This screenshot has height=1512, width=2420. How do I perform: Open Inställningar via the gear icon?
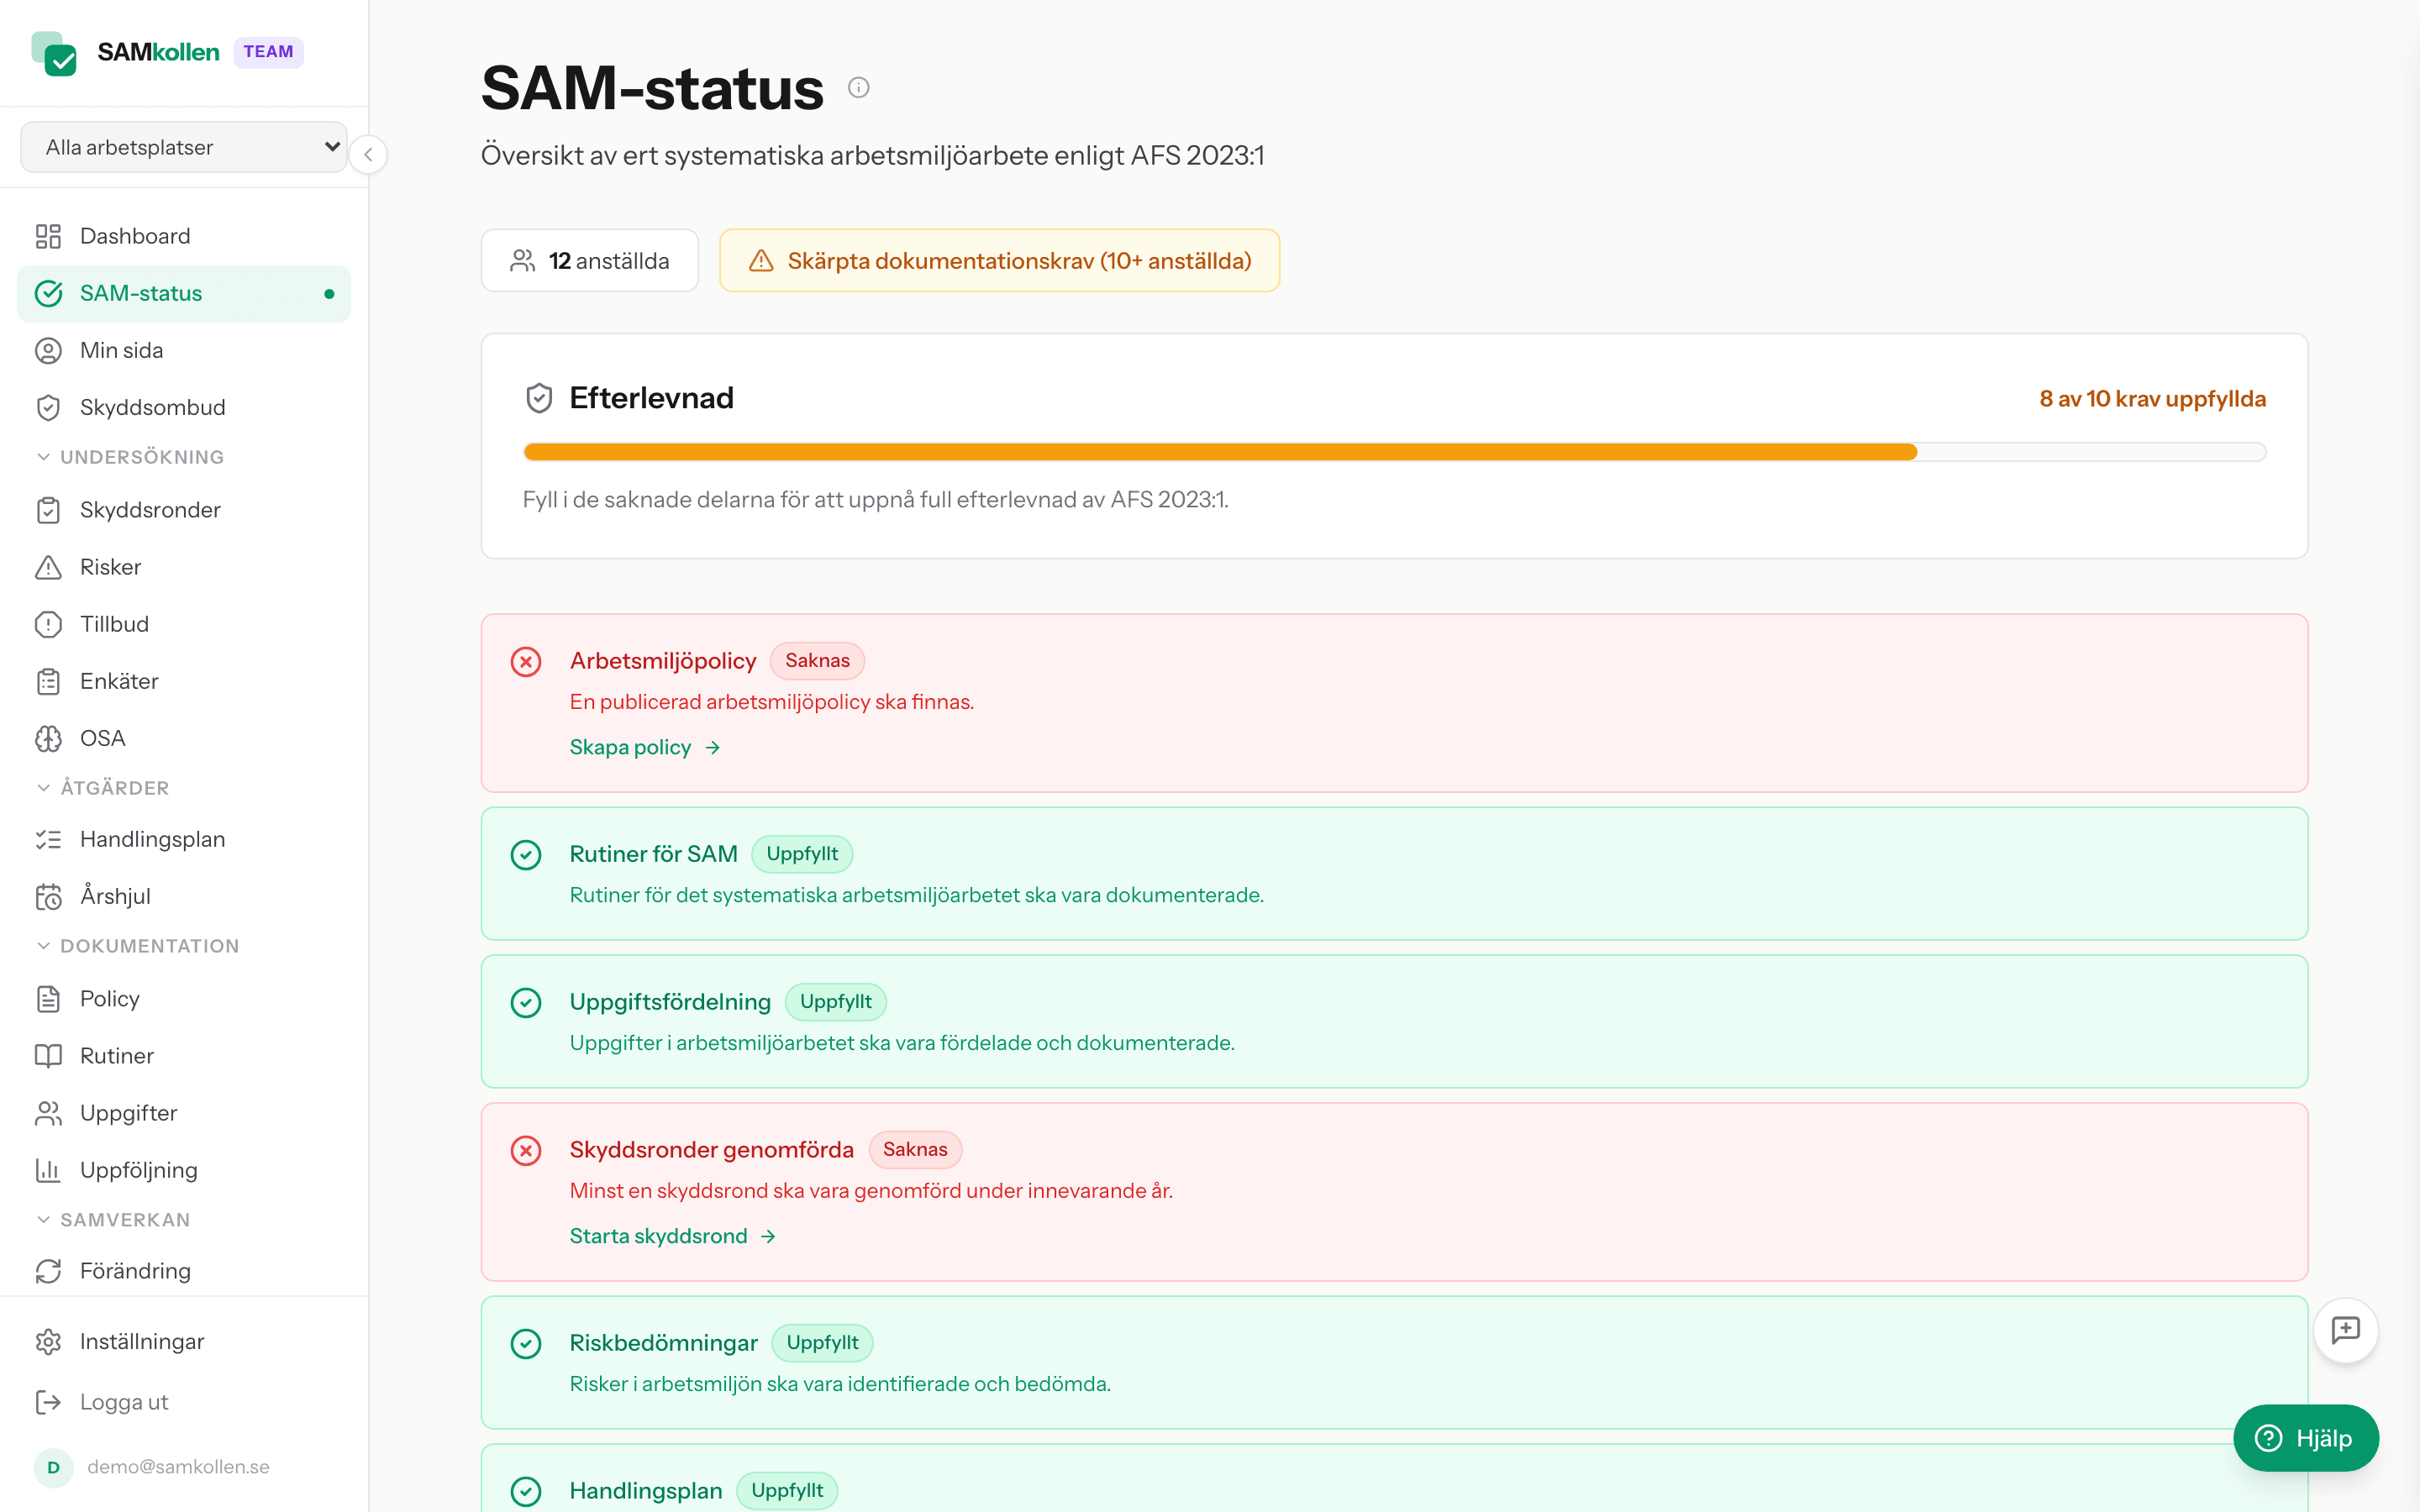click(50, 1341)
